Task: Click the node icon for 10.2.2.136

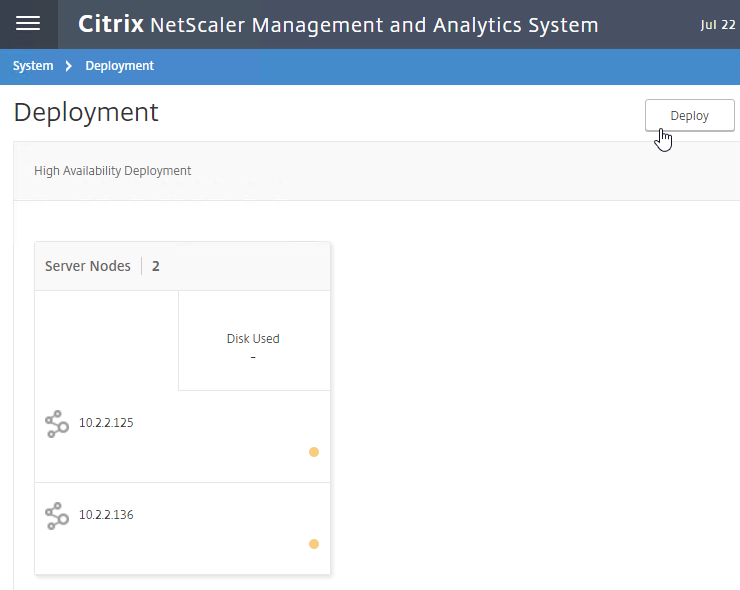Action: [x=57, y=516]
